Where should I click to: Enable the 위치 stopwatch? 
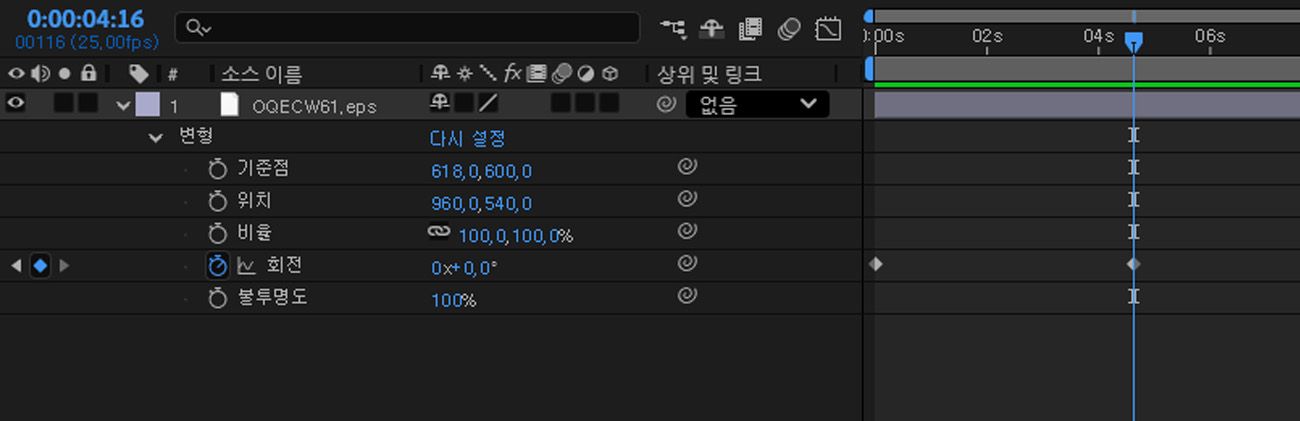click(x=218, y=201)
